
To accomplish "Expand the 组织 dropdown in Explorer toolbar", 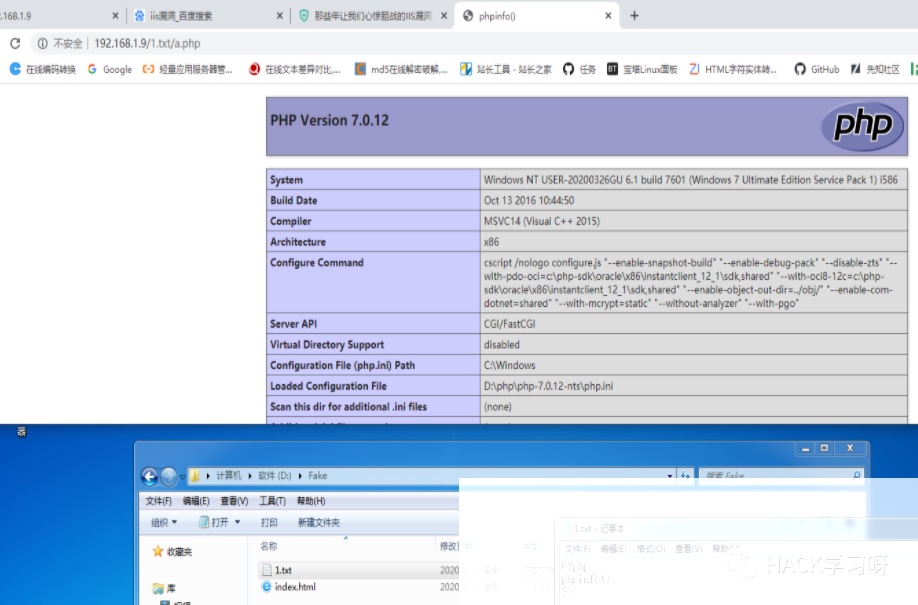I will [164, 522].
